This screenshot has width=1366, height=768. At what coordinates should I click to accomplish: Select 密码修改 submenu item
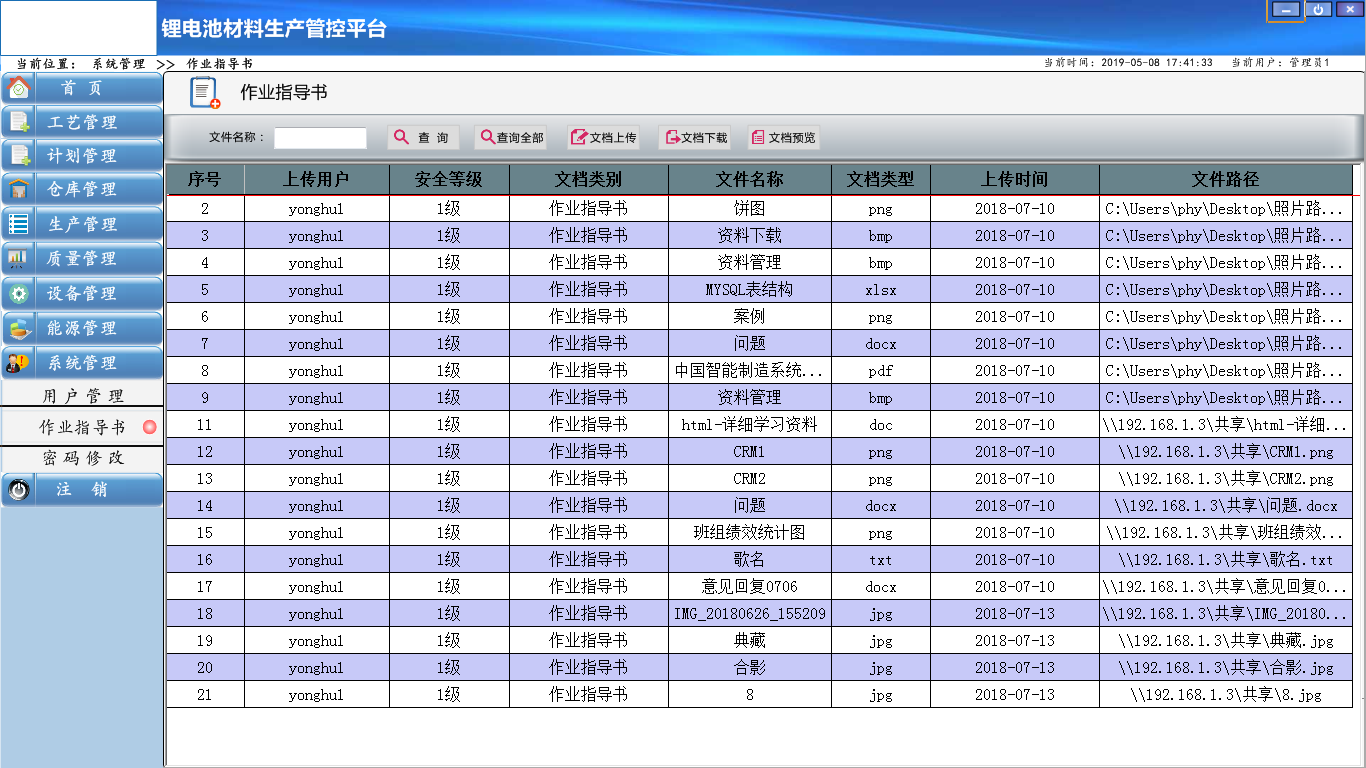[82, 458]
